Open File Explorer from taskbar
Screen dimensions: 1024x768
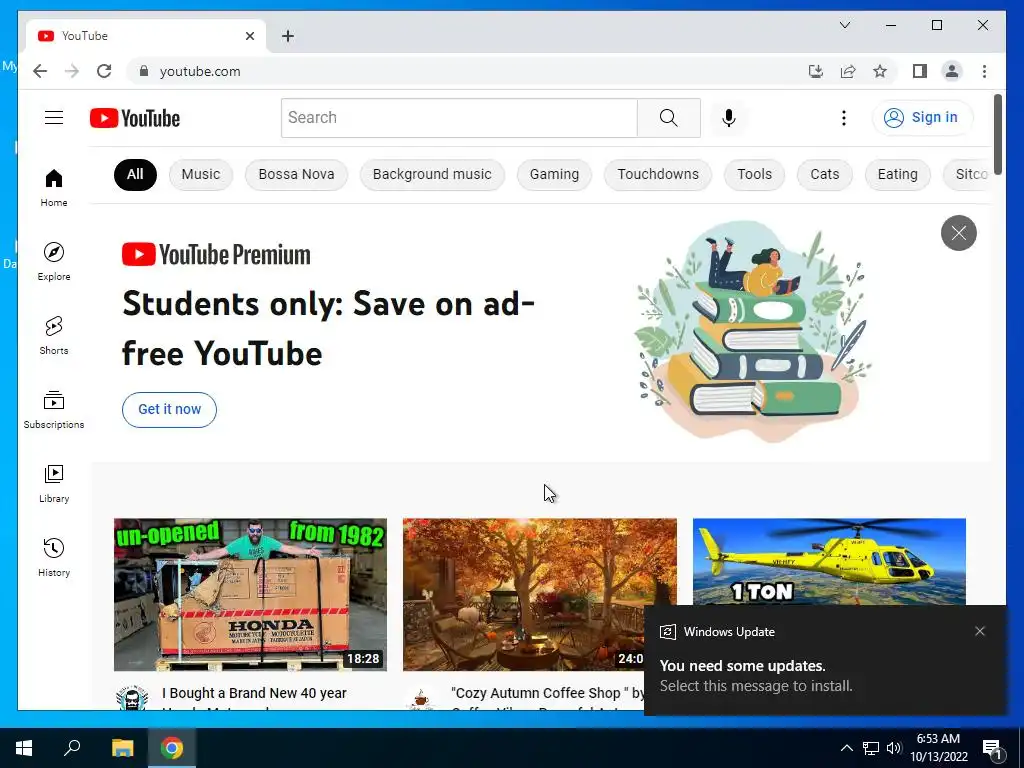click(x=122, y=748)
